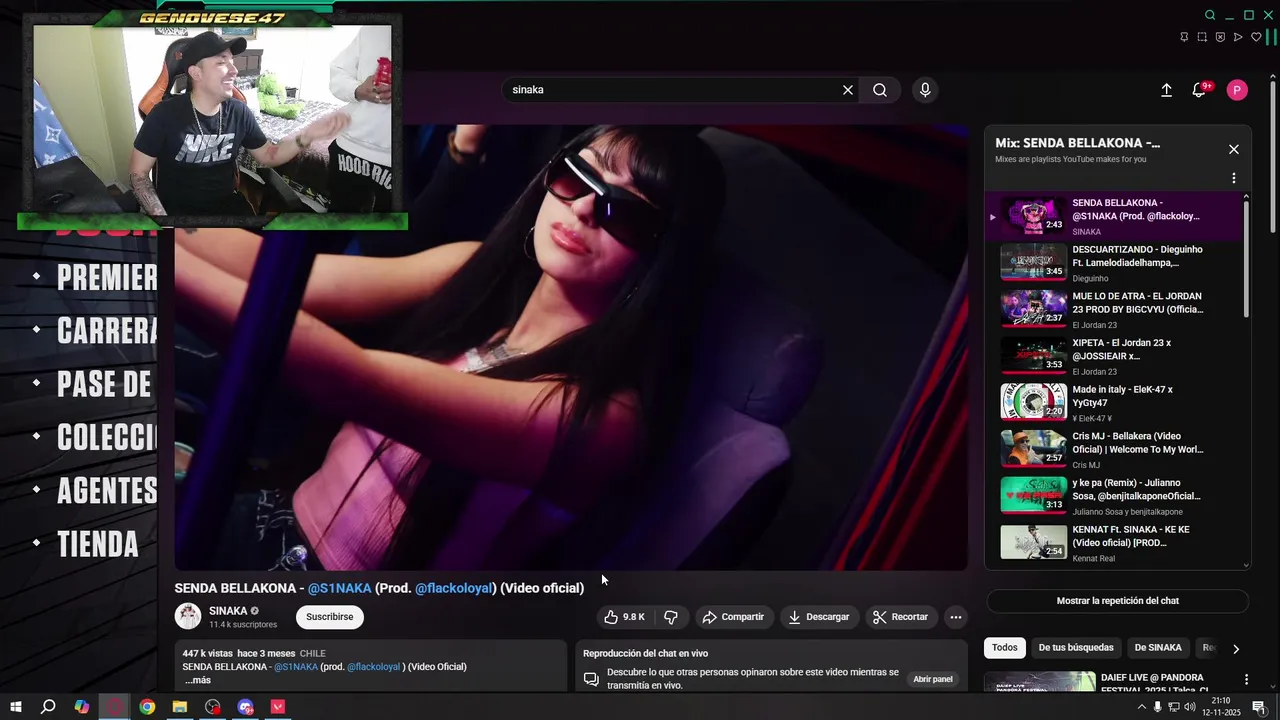Open File Explorer from the taskbar
Viewport: 1280px width, 720px height.
click(180, 707)
